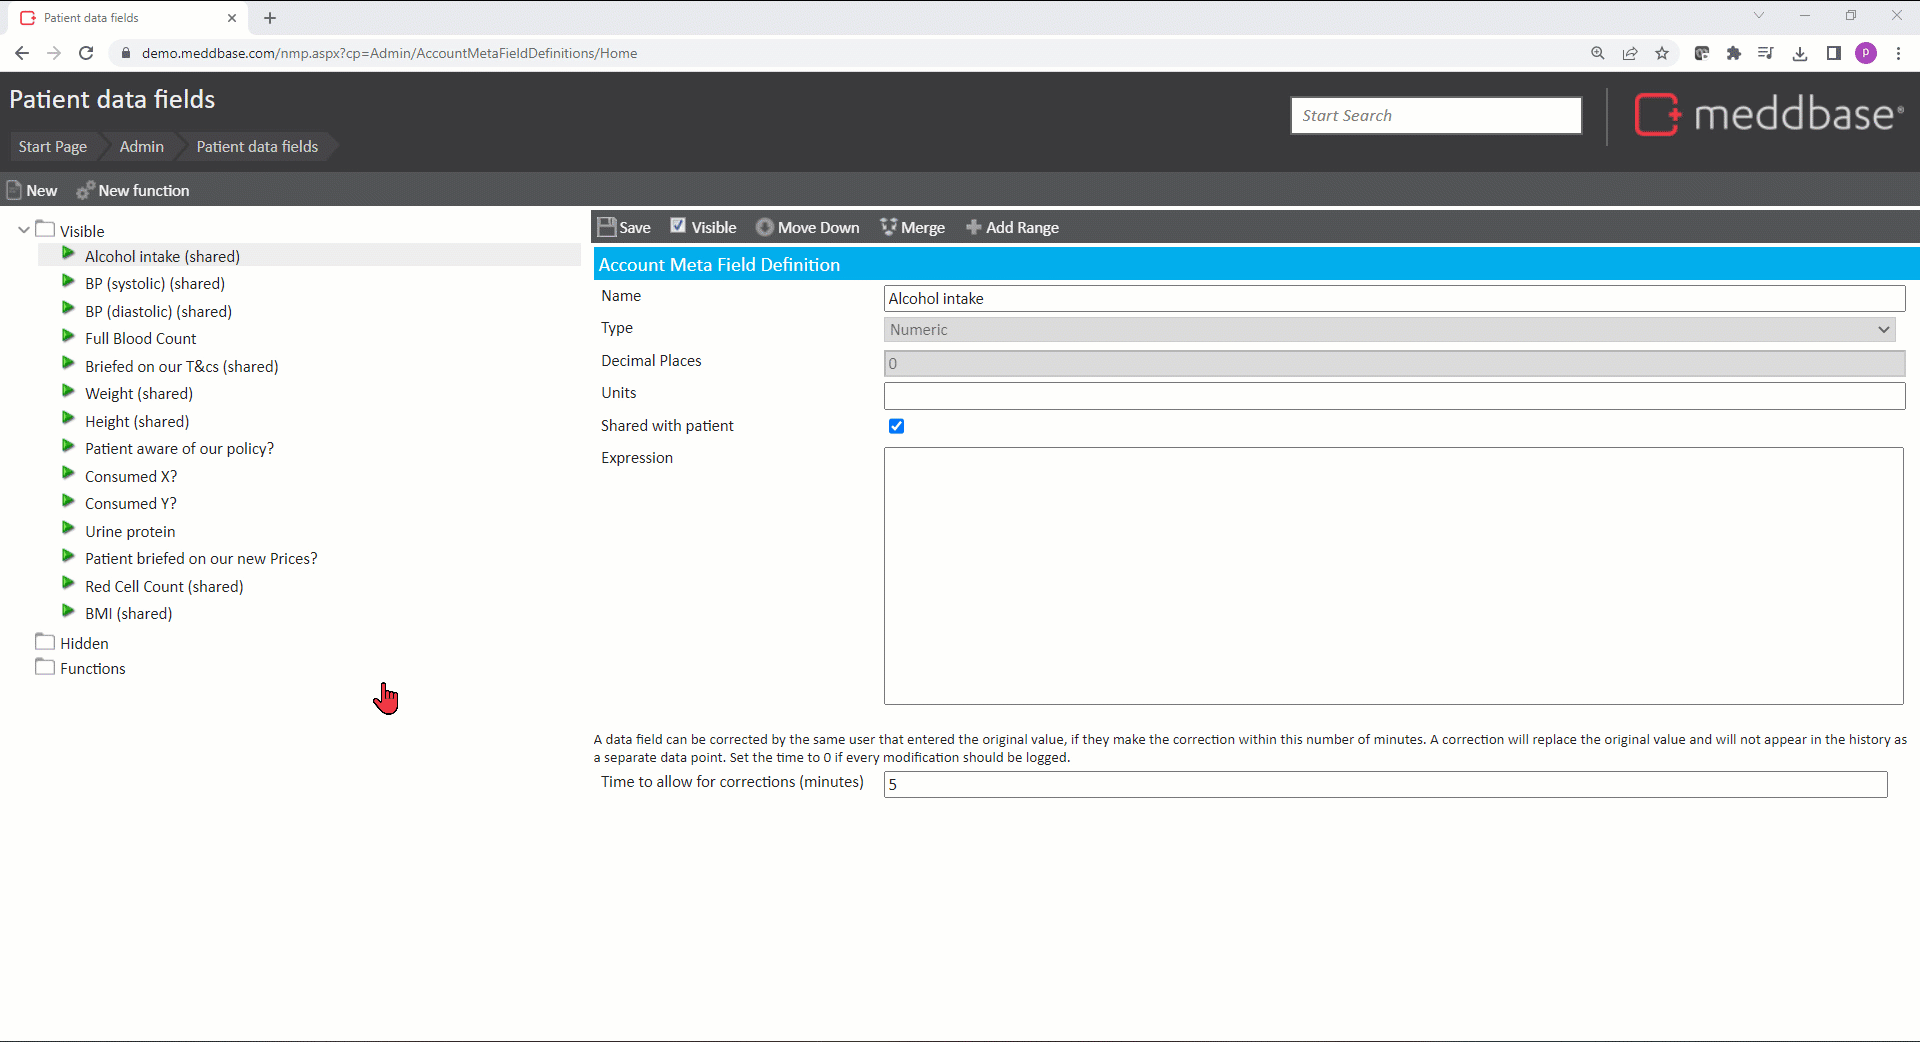Go to Admin breadcrumb
1920x1042 pixels.
pyautogui.click(x=141, y=147)
